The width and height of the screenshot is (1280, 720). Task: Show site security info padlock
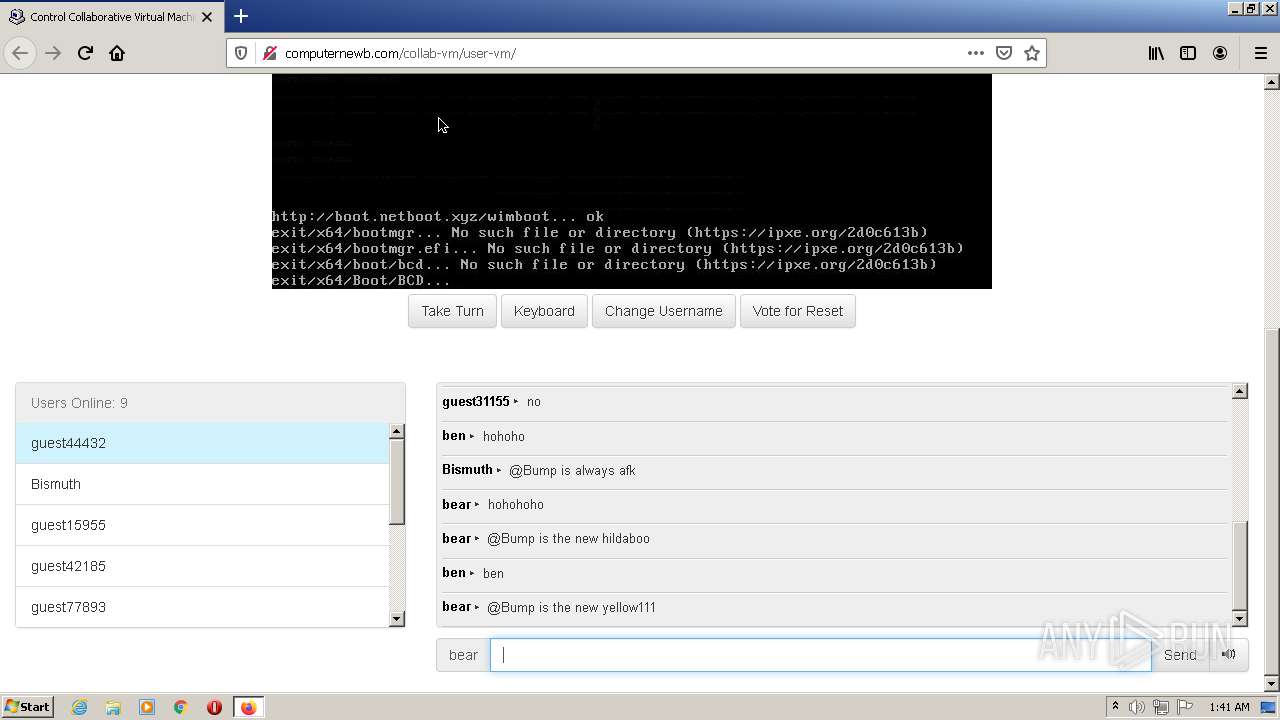[x=269, y=53]
